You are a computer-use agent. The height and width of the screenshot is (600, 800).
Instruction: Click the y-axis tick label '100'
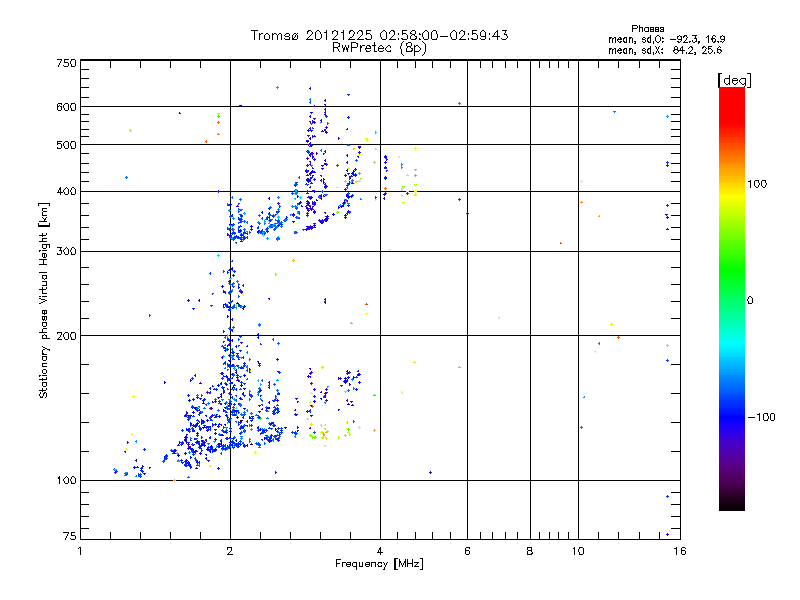[x=66, y=480]
